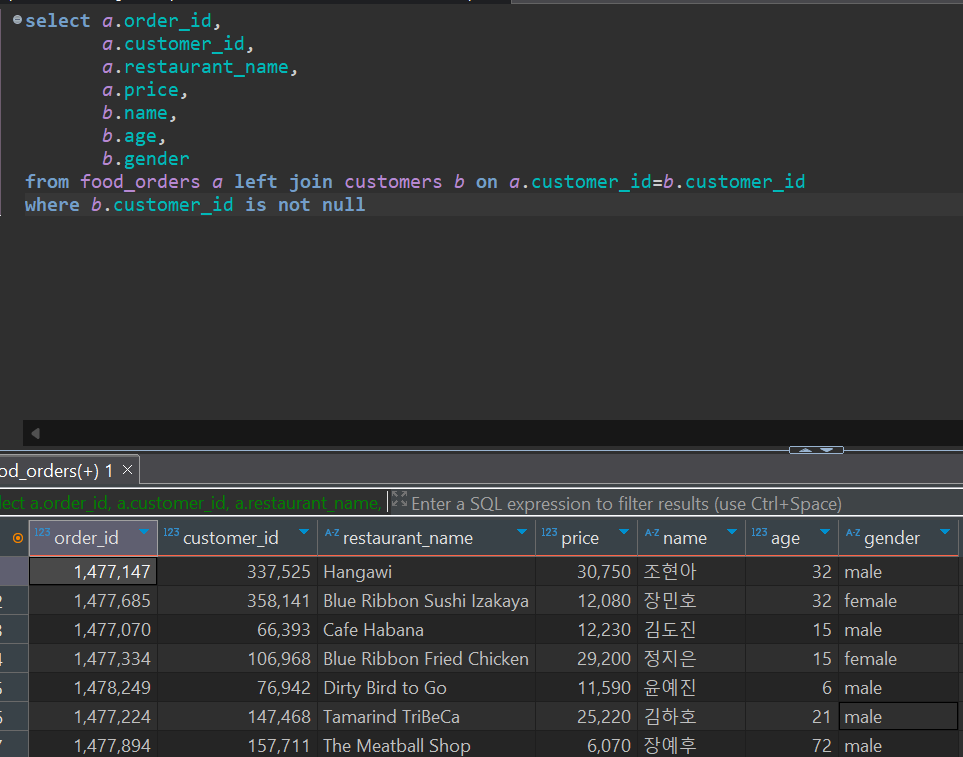Click the up chevron to enlarge results panel

807,452
